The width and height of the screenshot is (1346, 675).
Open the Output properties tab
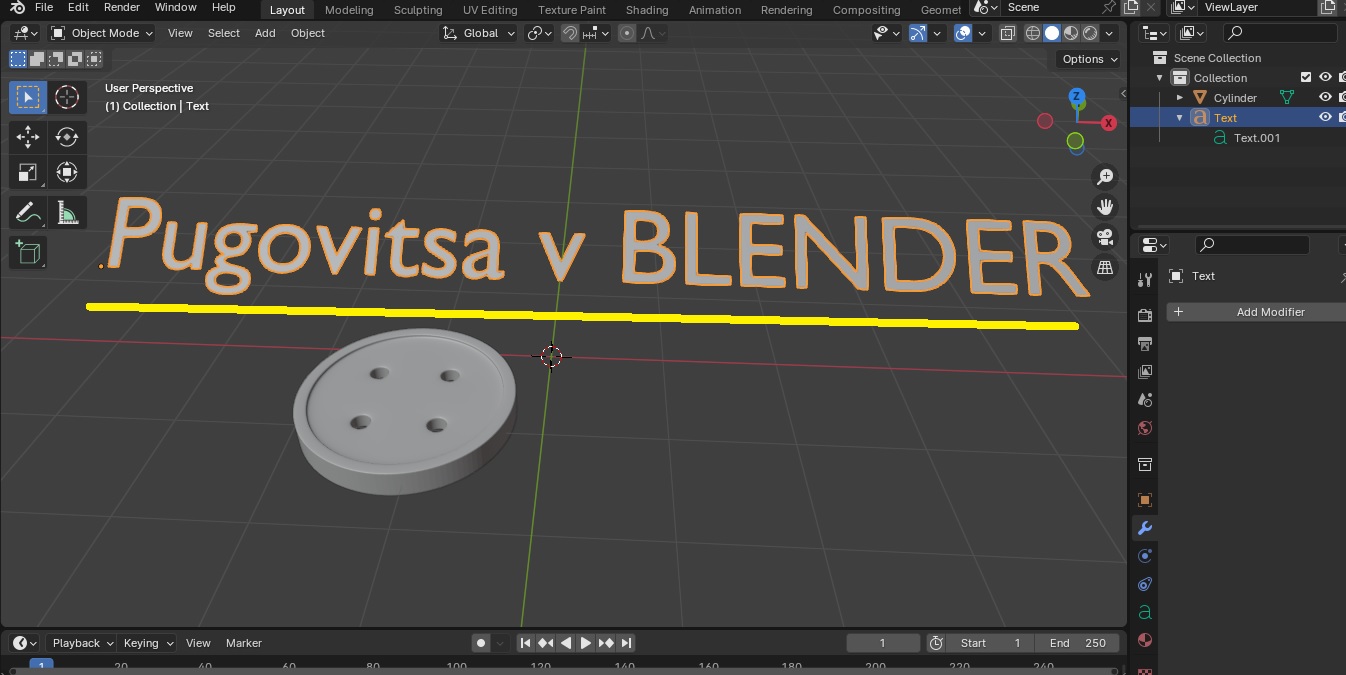tap(1145, 344)
